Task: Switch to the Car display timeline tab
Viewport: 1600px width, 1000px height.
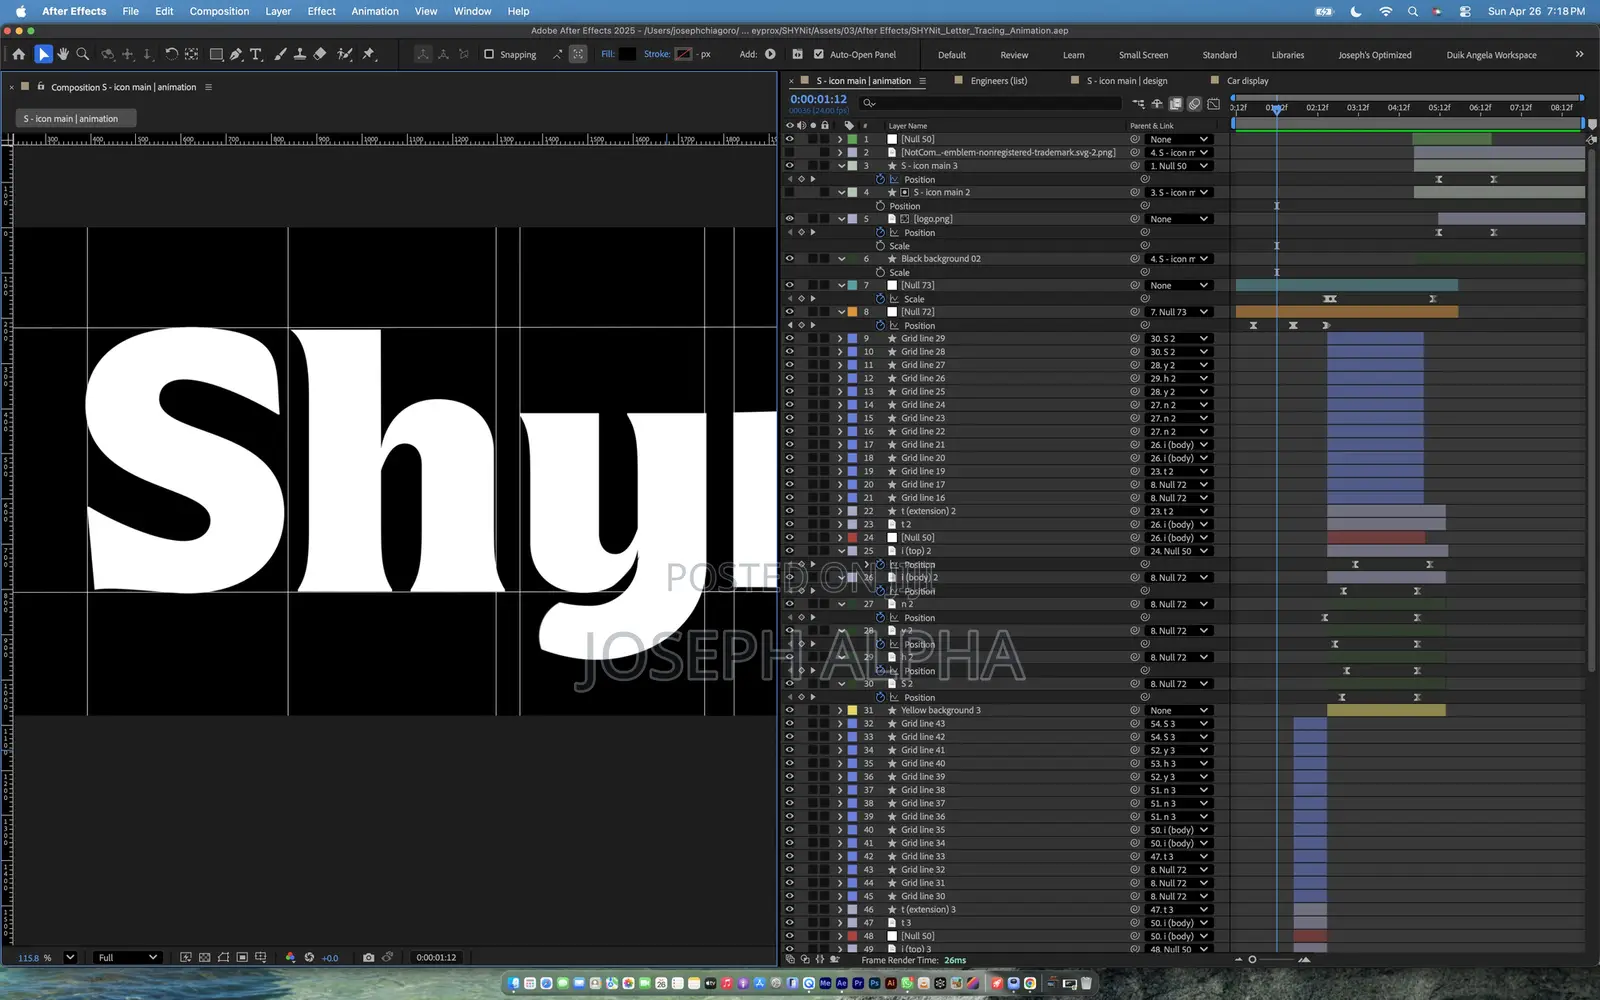Action: tap(1247, 81)
